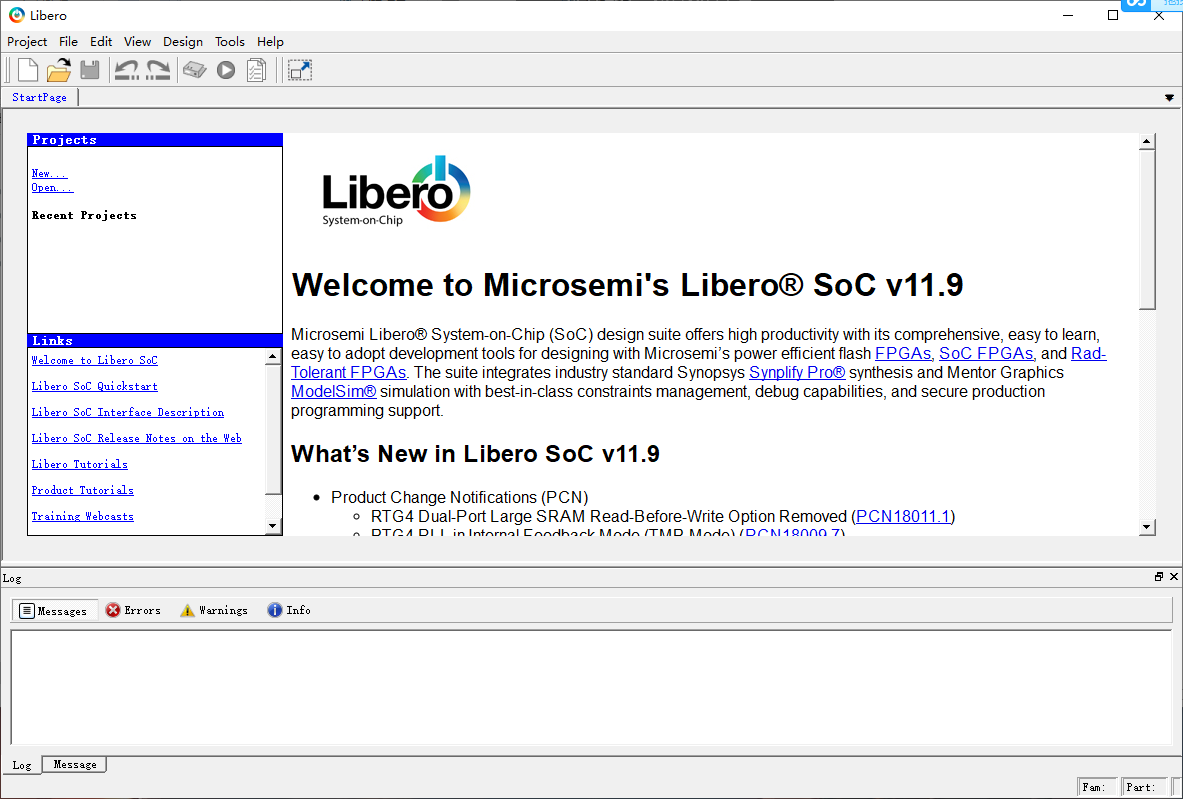
Task: Follow the Rad-Tolerant FPGAs hyperlink
Action: (349, 373)
